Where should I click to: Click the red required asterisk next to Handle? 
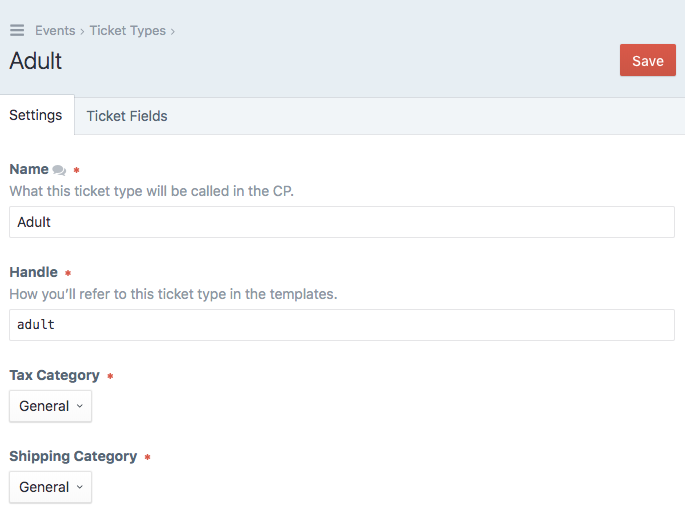pyautogui.click(x=68, y=273)
